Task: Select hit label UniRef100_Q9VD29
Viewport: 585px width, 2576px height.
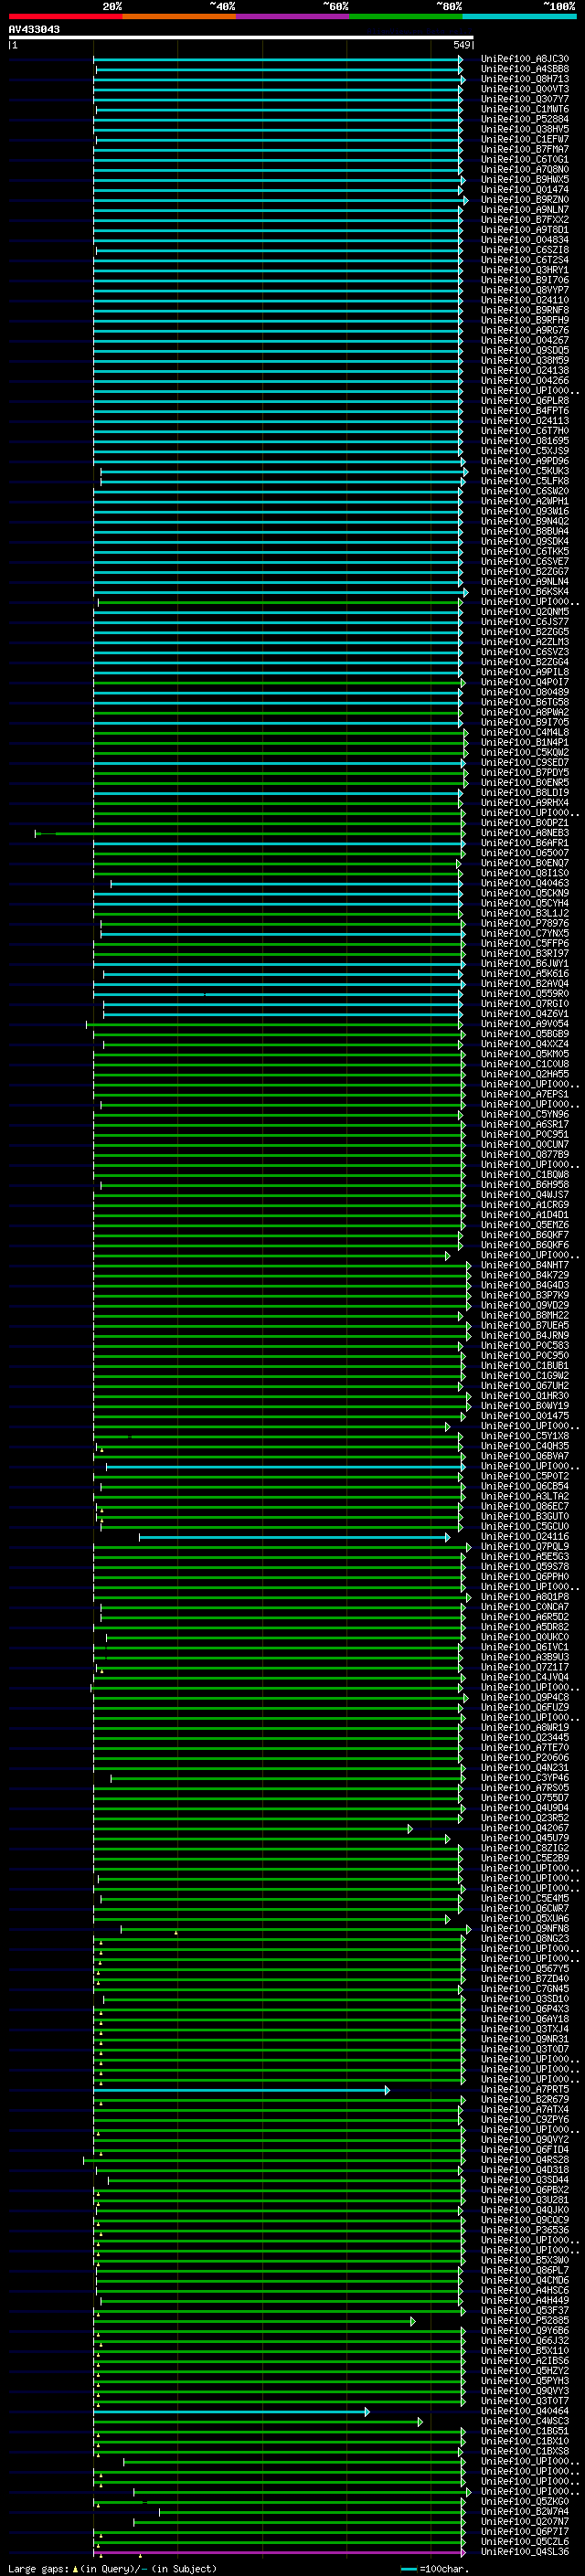Action: (x=525, y=1306)
